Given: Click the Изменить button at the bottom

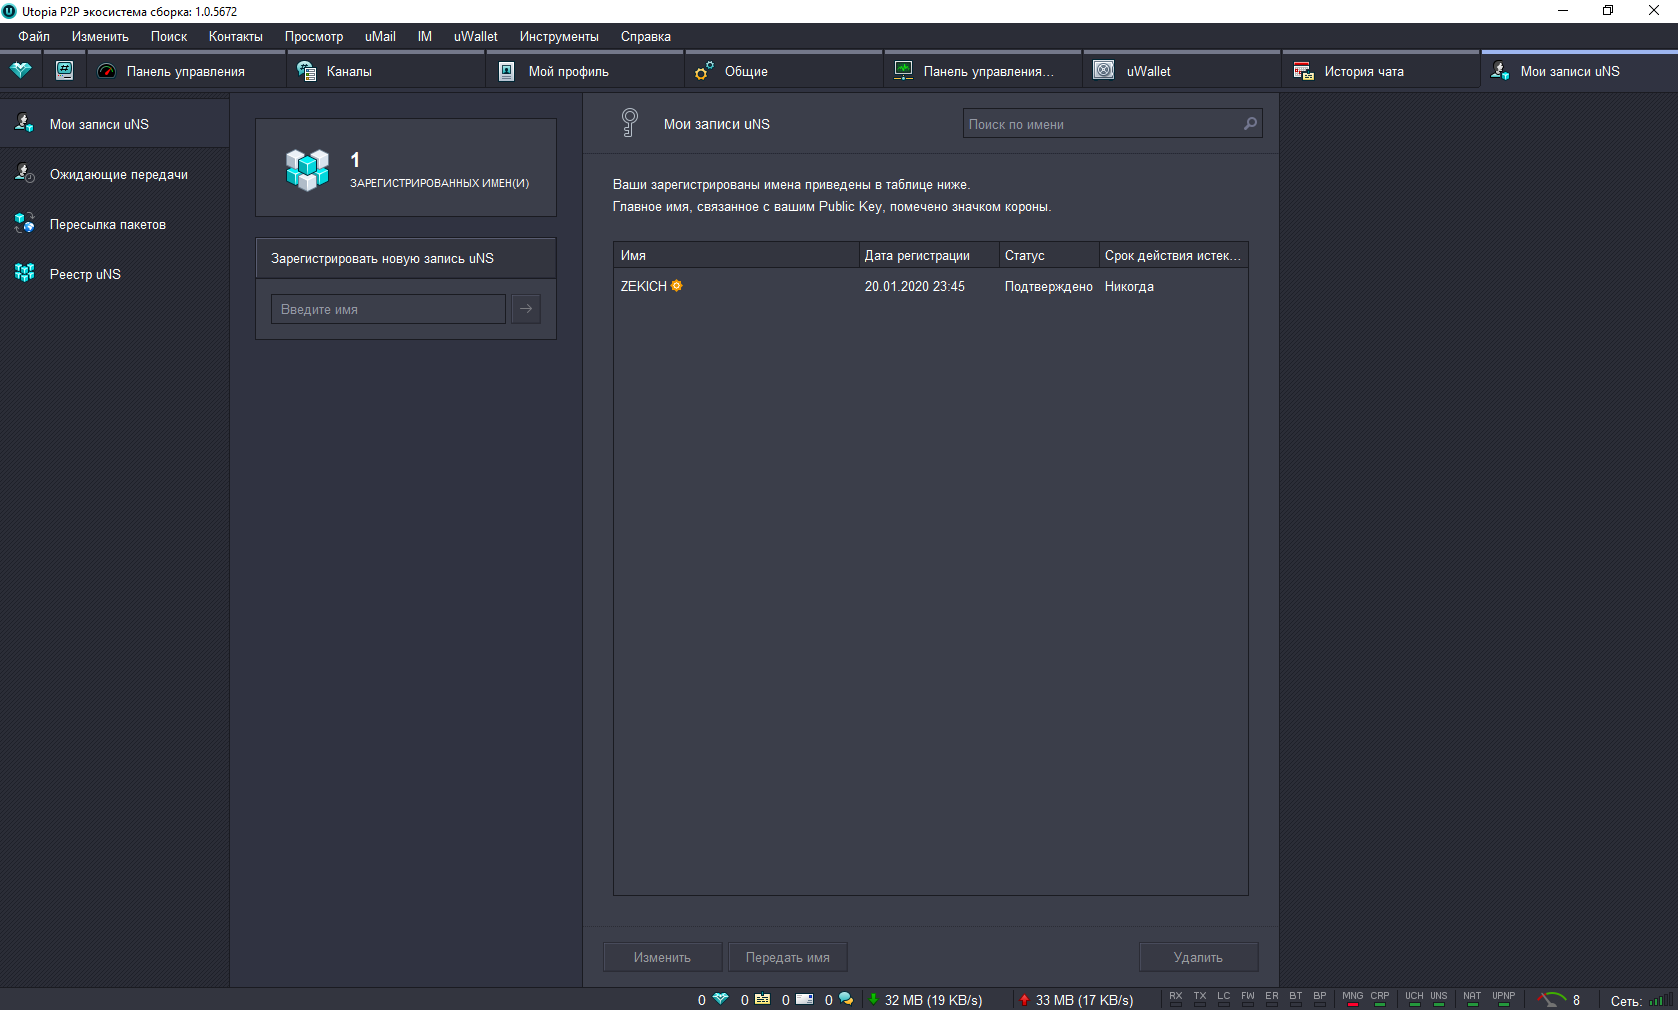Looking at the screenshot, I should click(662, 957).
